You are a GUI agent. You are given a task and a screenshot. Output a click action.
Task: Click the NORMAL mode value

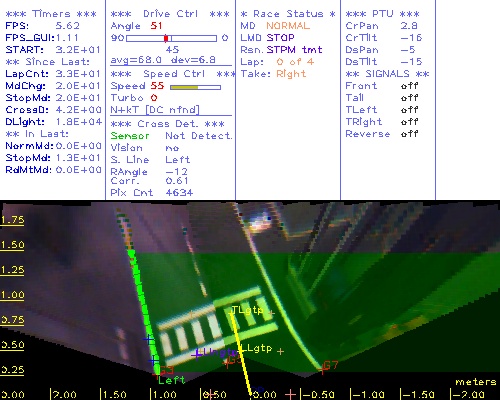[288, 26]
